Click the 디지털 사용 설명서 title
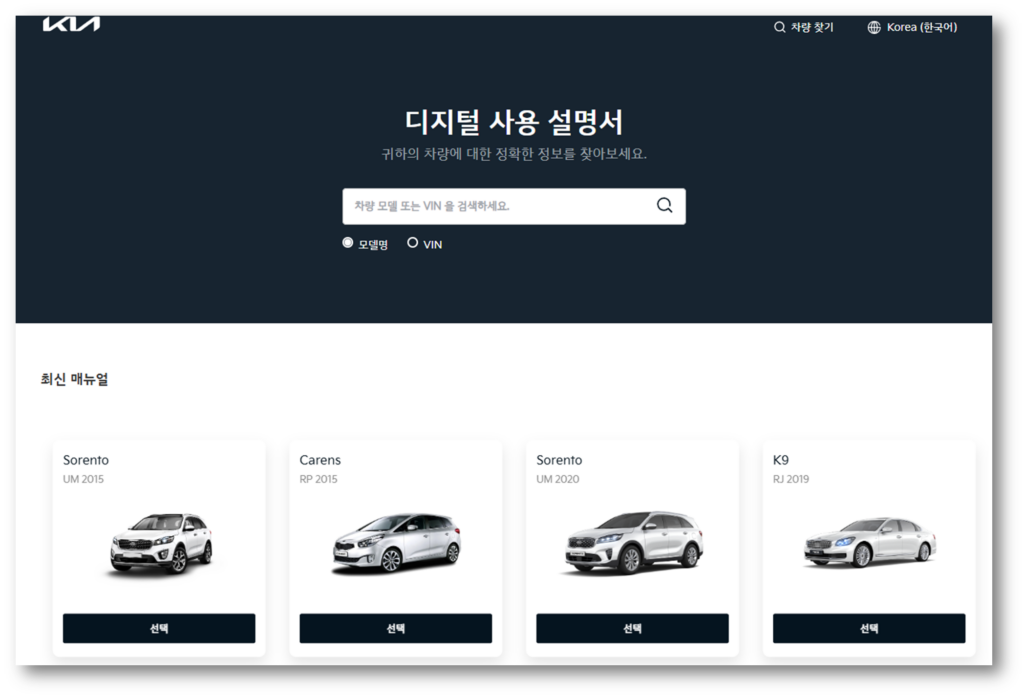Image resolution: width=1024 pixels, height=697 pixels. pos(514,122)
